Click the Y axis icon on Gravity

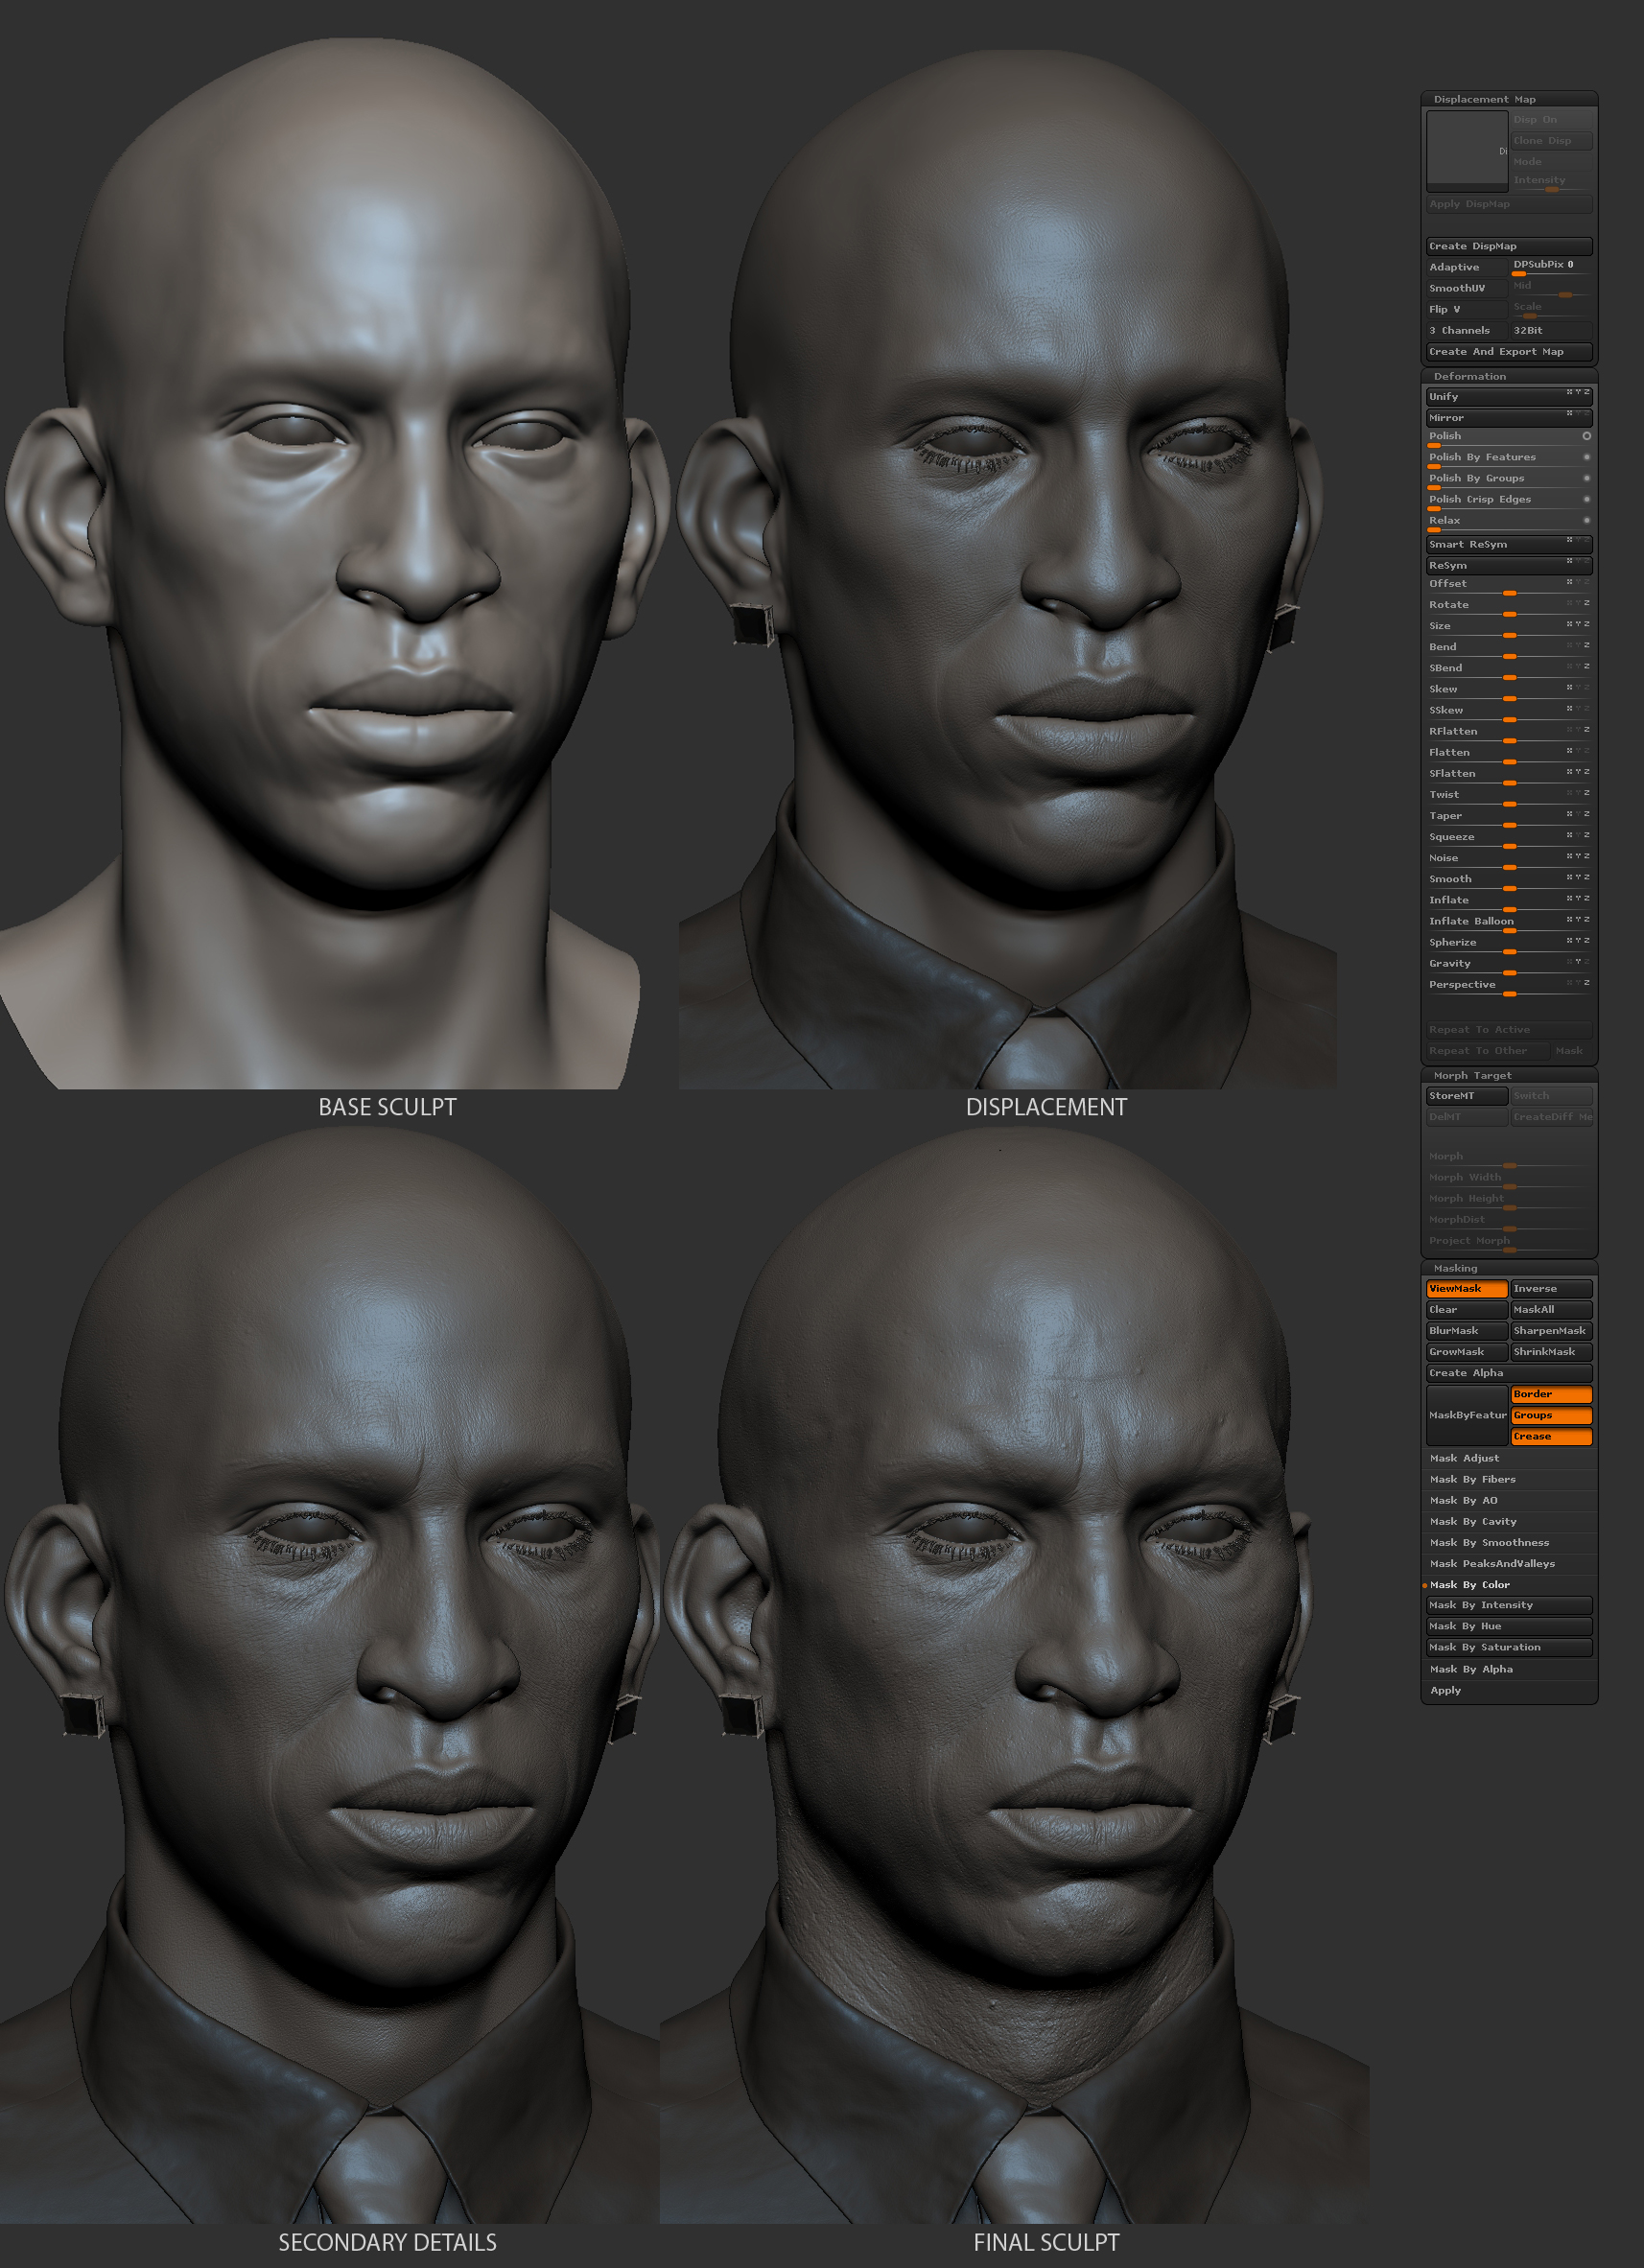pos(1578,961)
